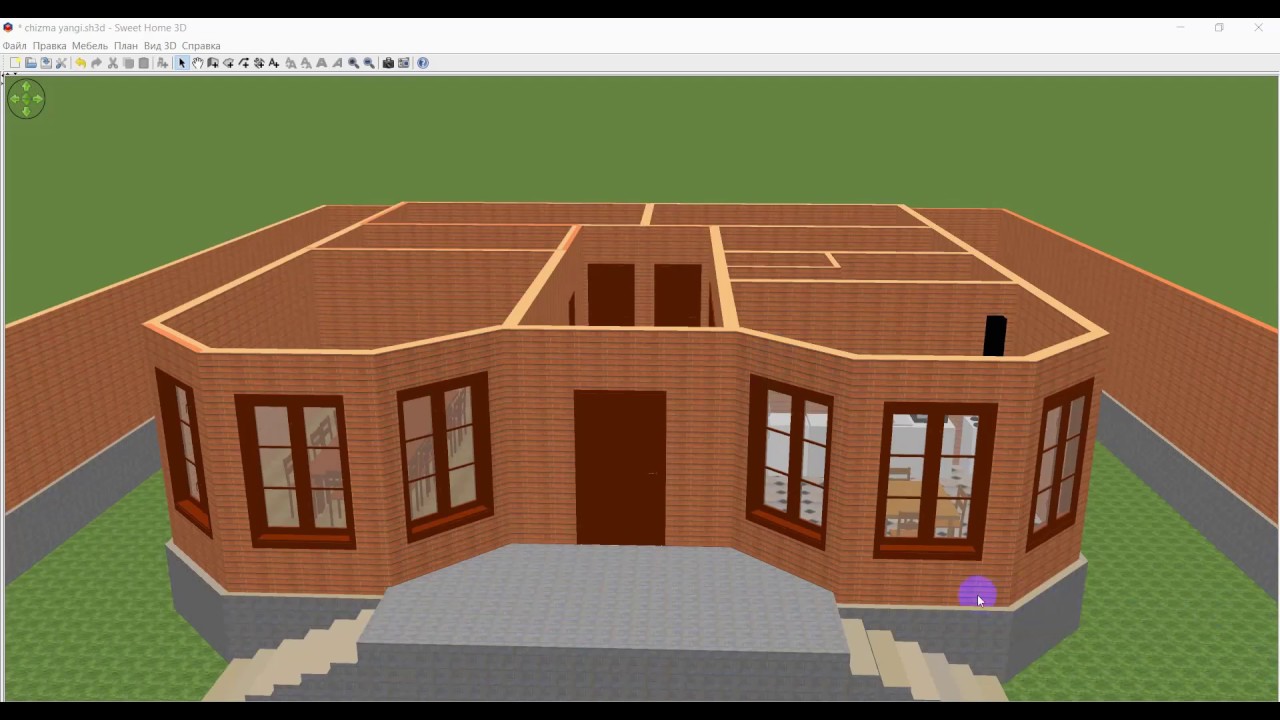Open Preferences tools icon in toolbar
1280x720 pixels.
(61, 63)
